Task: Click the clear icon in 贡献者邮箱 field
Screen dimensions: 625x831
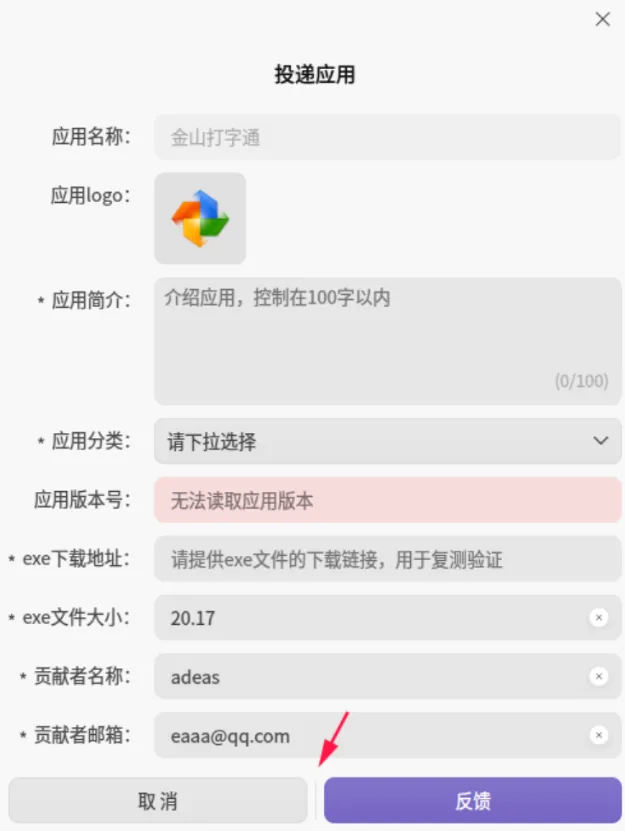Action: coord(598,736)
